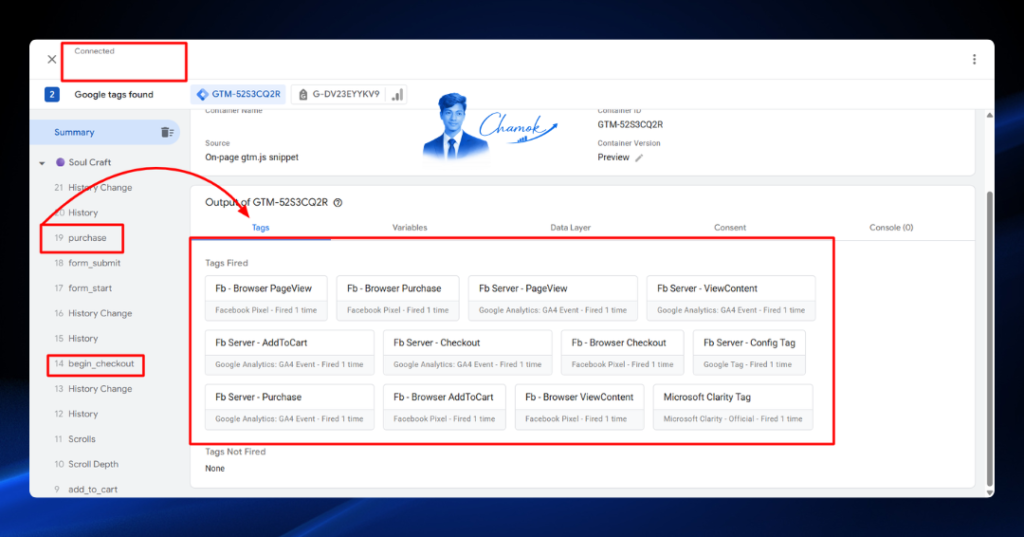Click the 'Tags Not Fired' heading
This screenshot has height=537, width=1024.
point(235,451)
